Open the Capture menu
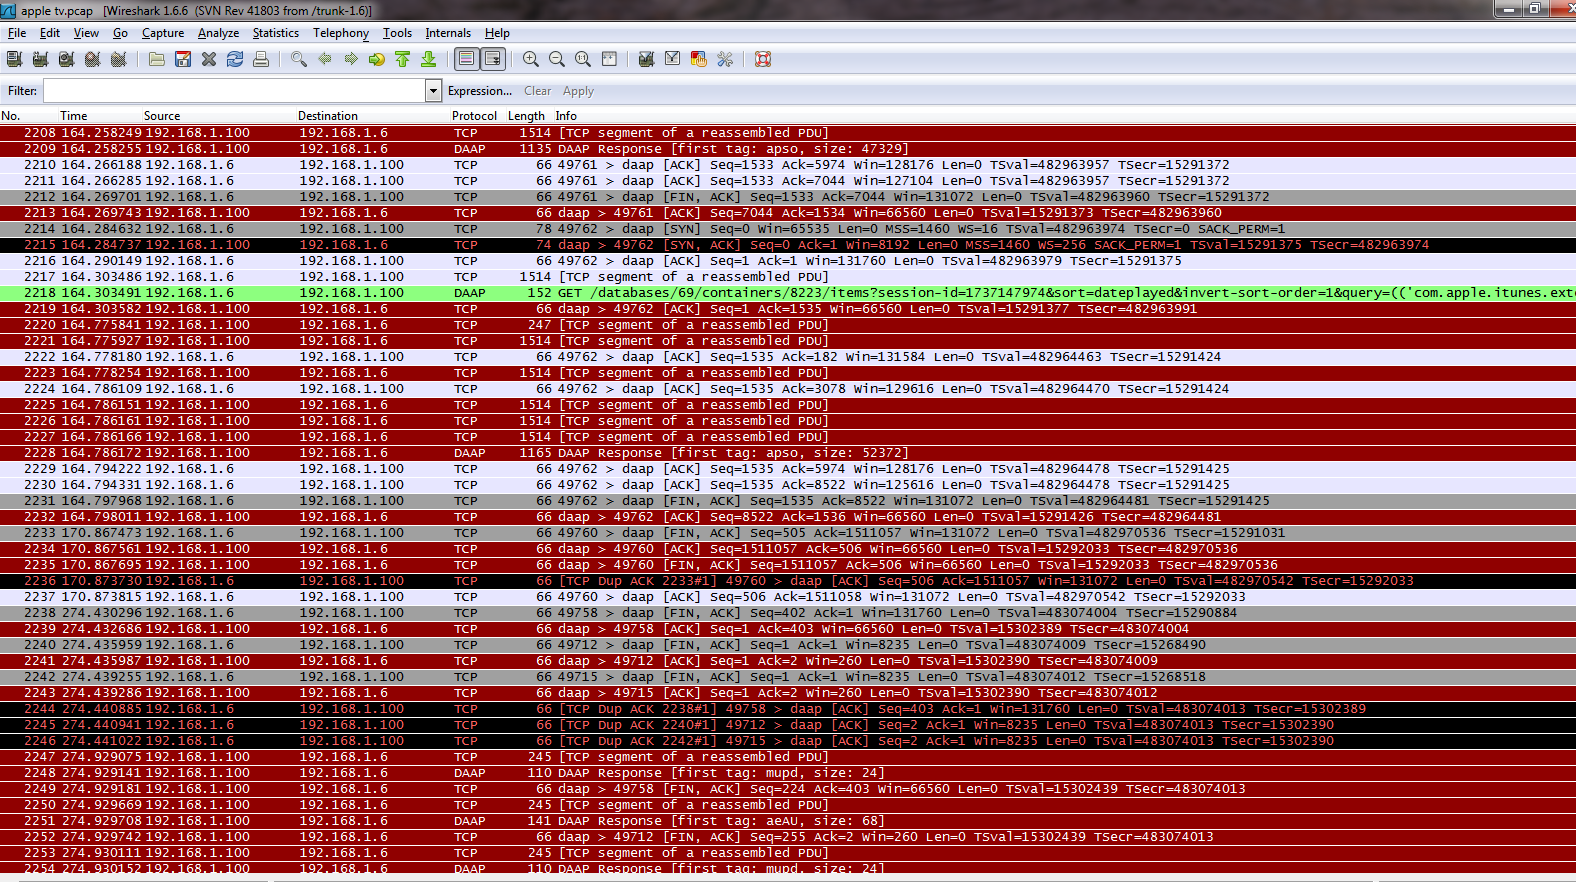Screen dimensions: 1576x882 pos(163,33)
